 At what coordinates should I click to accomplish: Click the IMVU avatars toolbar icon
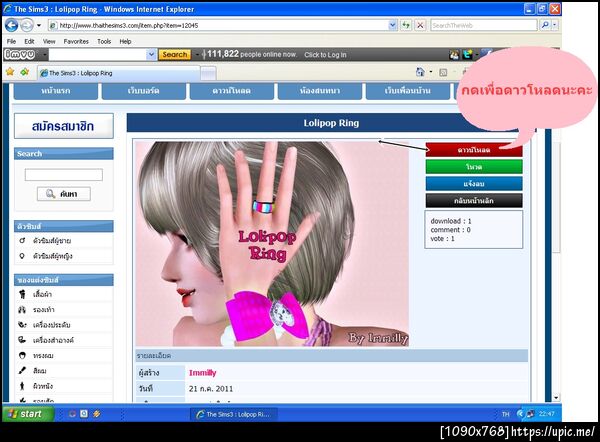pyautogui.click(x=454, y=55)
